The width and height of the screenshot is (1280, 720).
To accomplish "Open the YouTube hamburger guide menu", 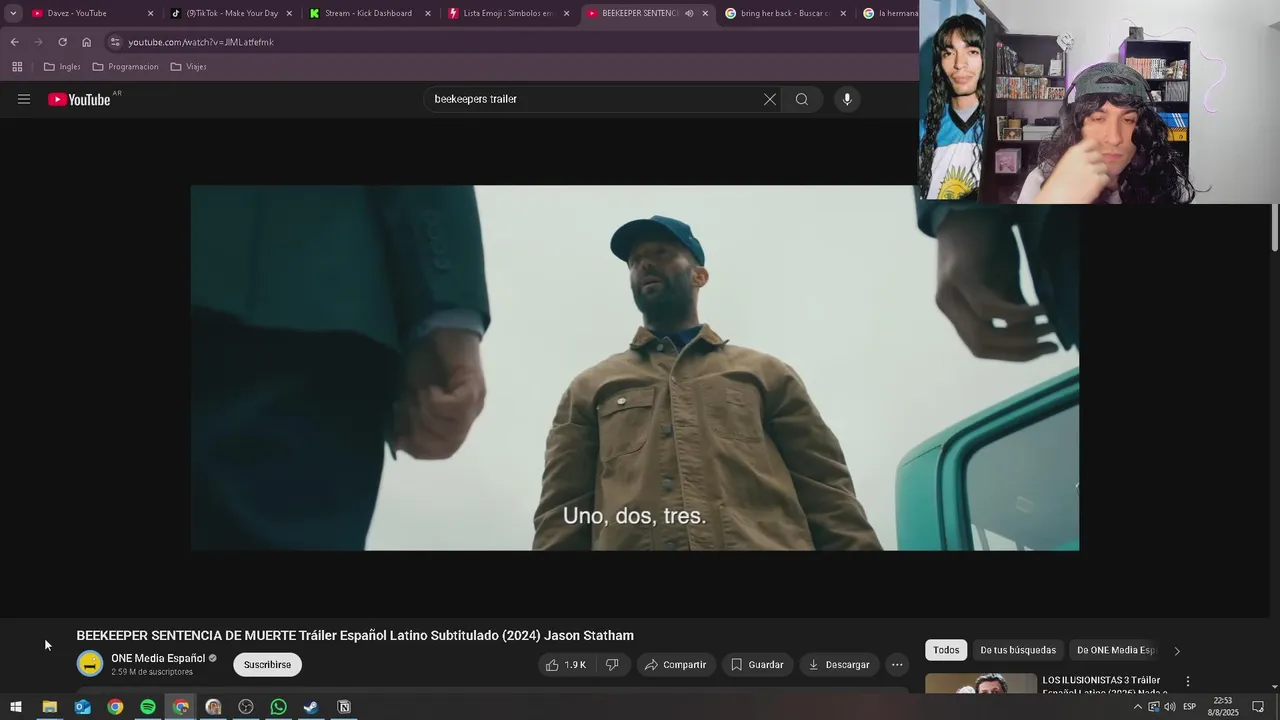I will [24, 99].
